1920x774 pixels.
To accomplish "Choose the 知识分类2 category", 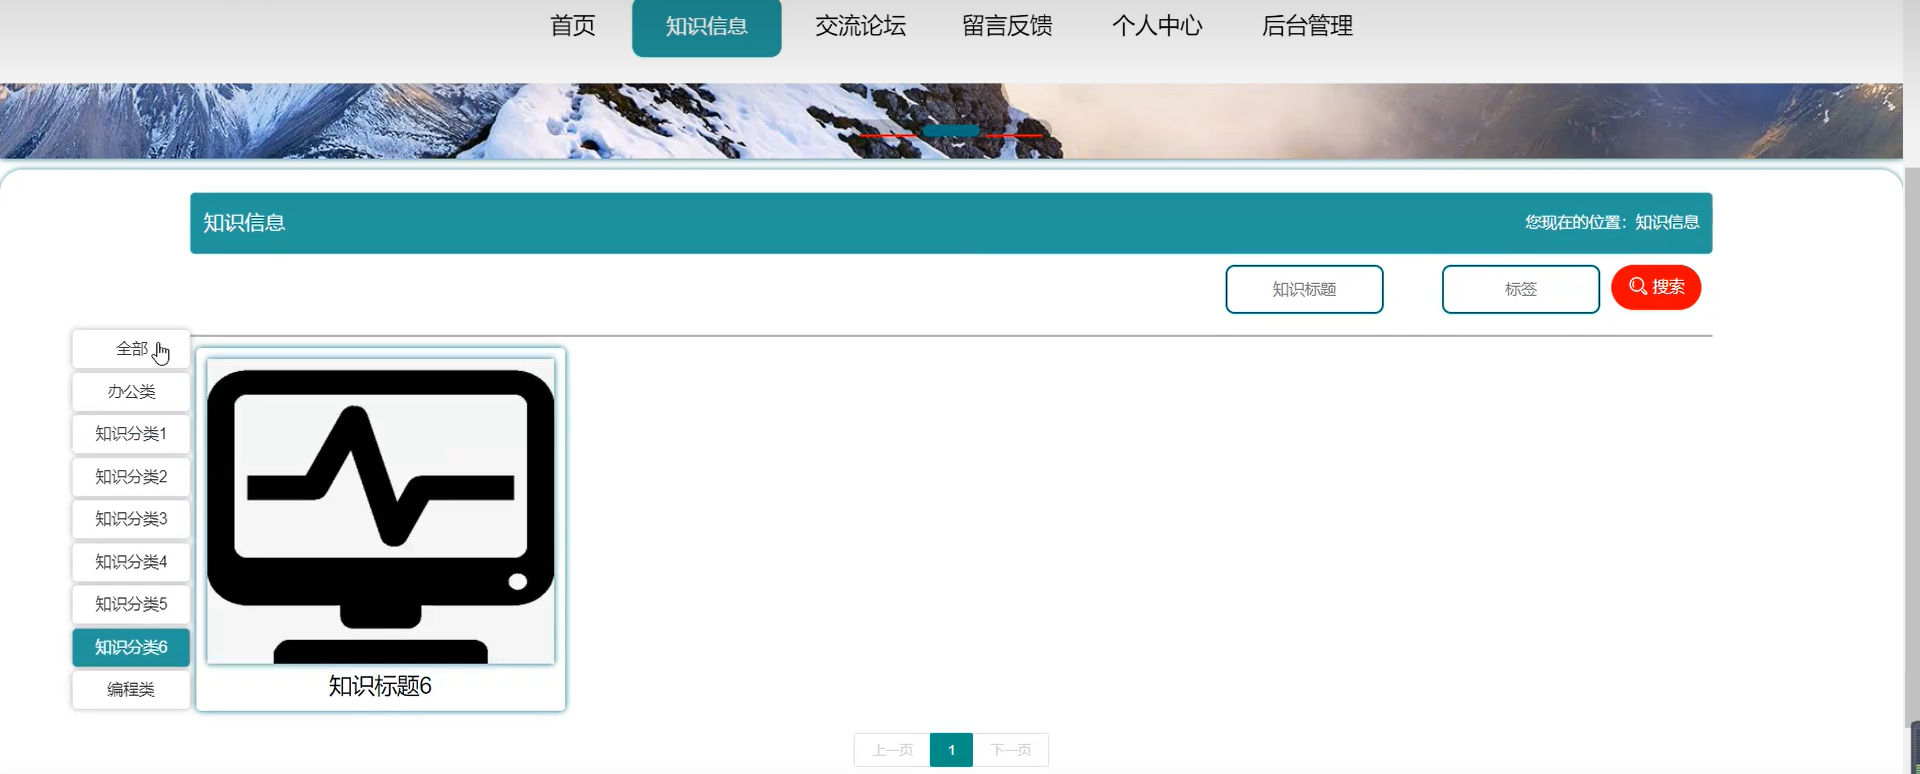I will (131, 477).
